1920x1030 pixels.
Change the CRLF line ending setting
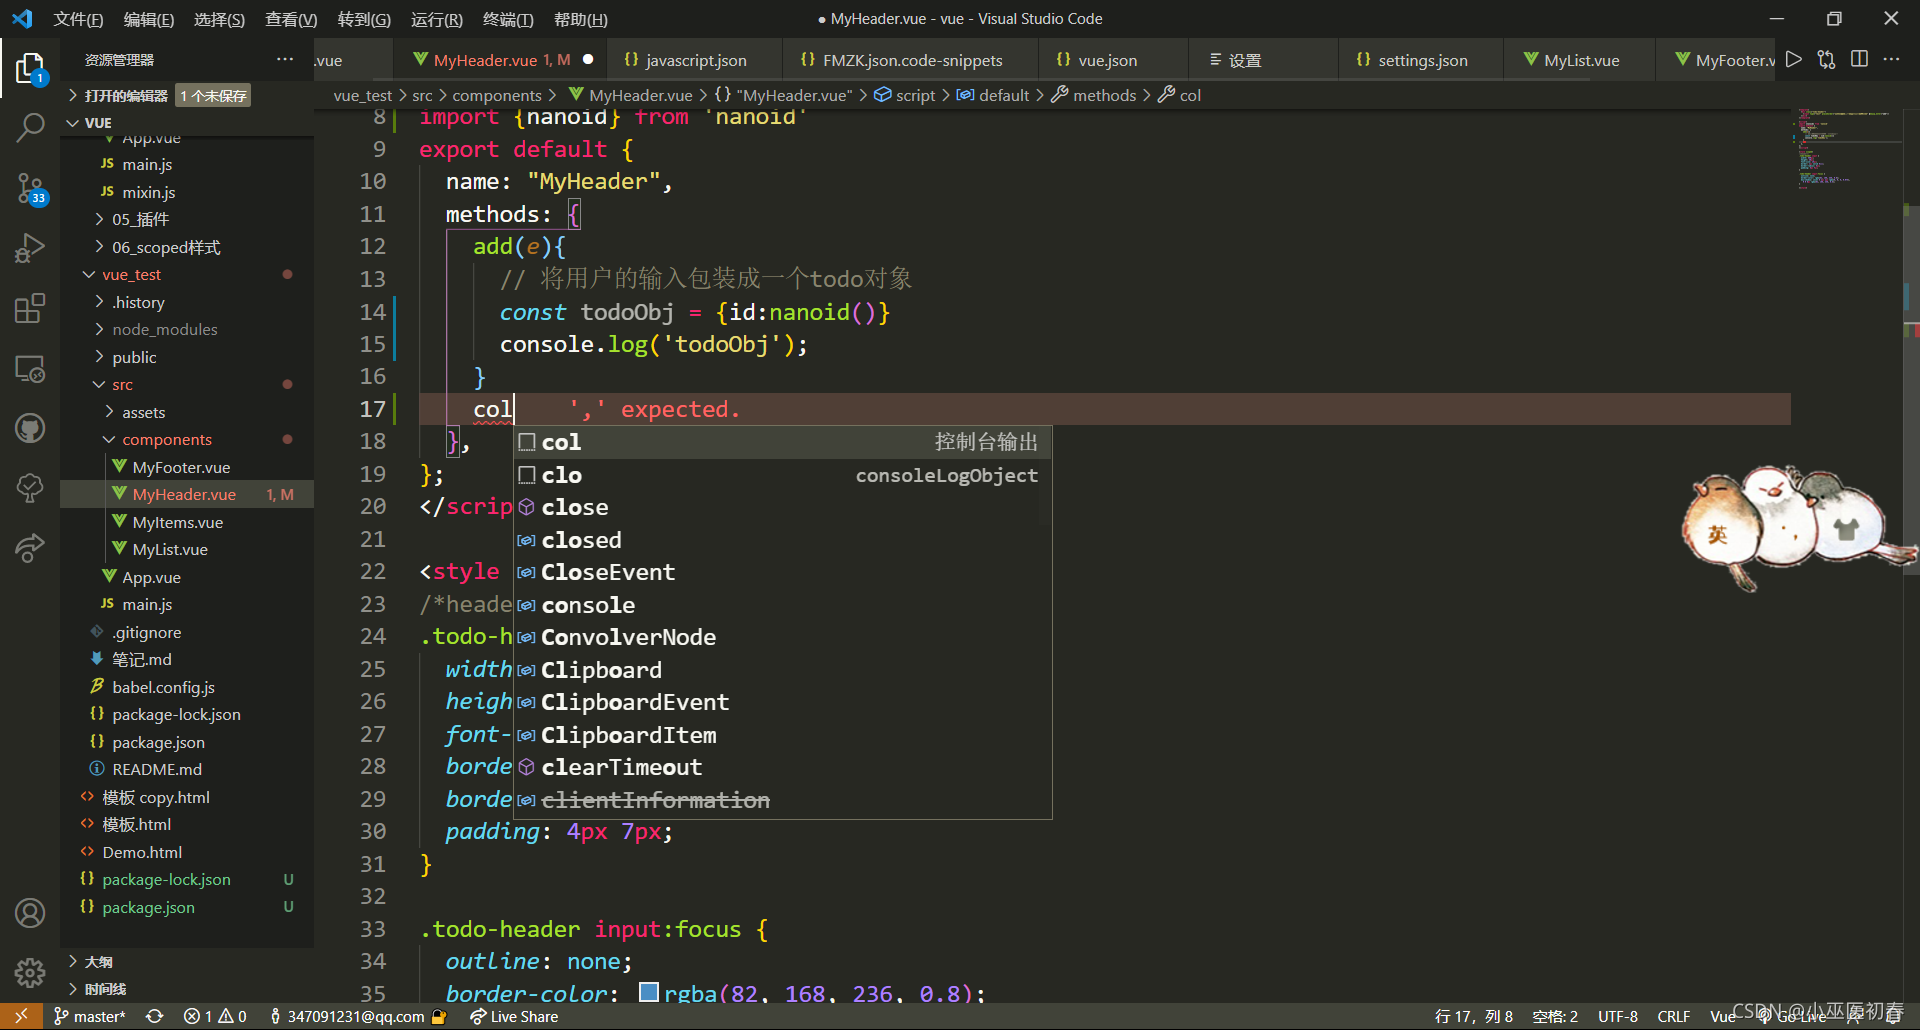[x=1673, y=1016]
